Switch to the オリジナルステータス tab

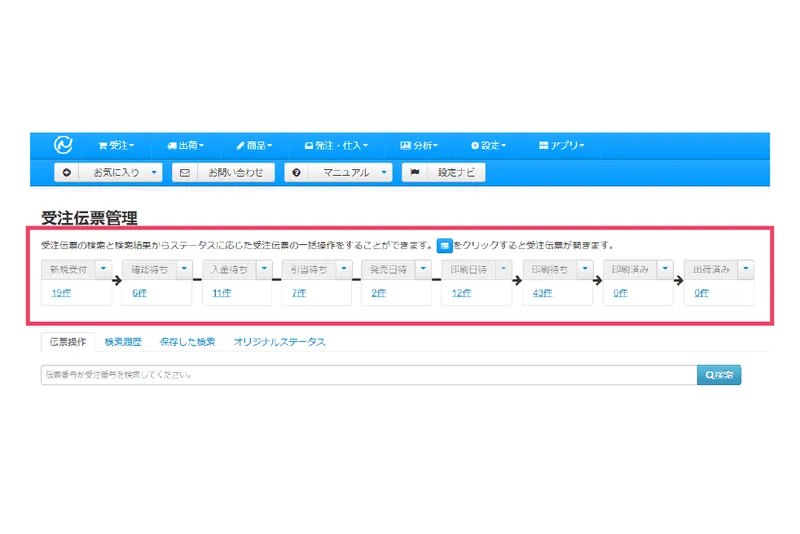280,342
